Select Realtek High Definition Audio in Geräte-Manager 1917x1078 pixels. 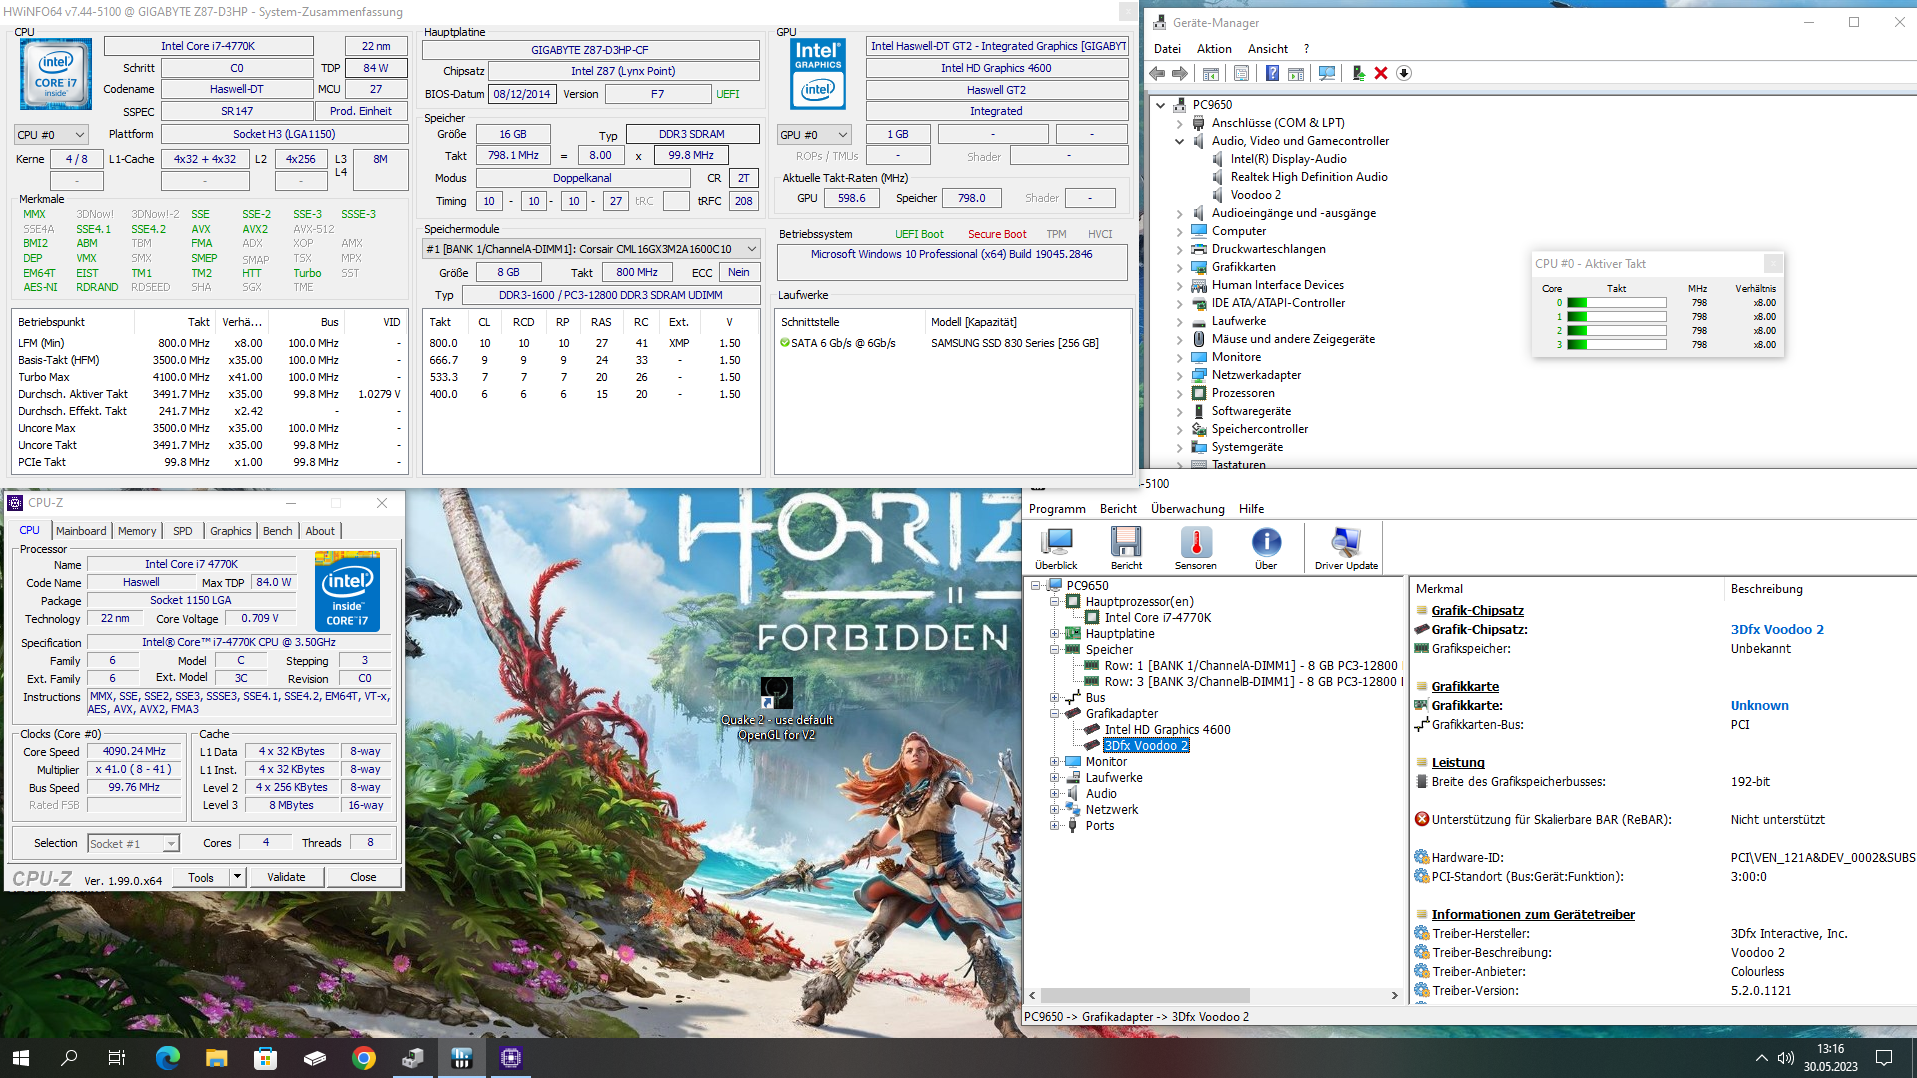coord(1309,177)
